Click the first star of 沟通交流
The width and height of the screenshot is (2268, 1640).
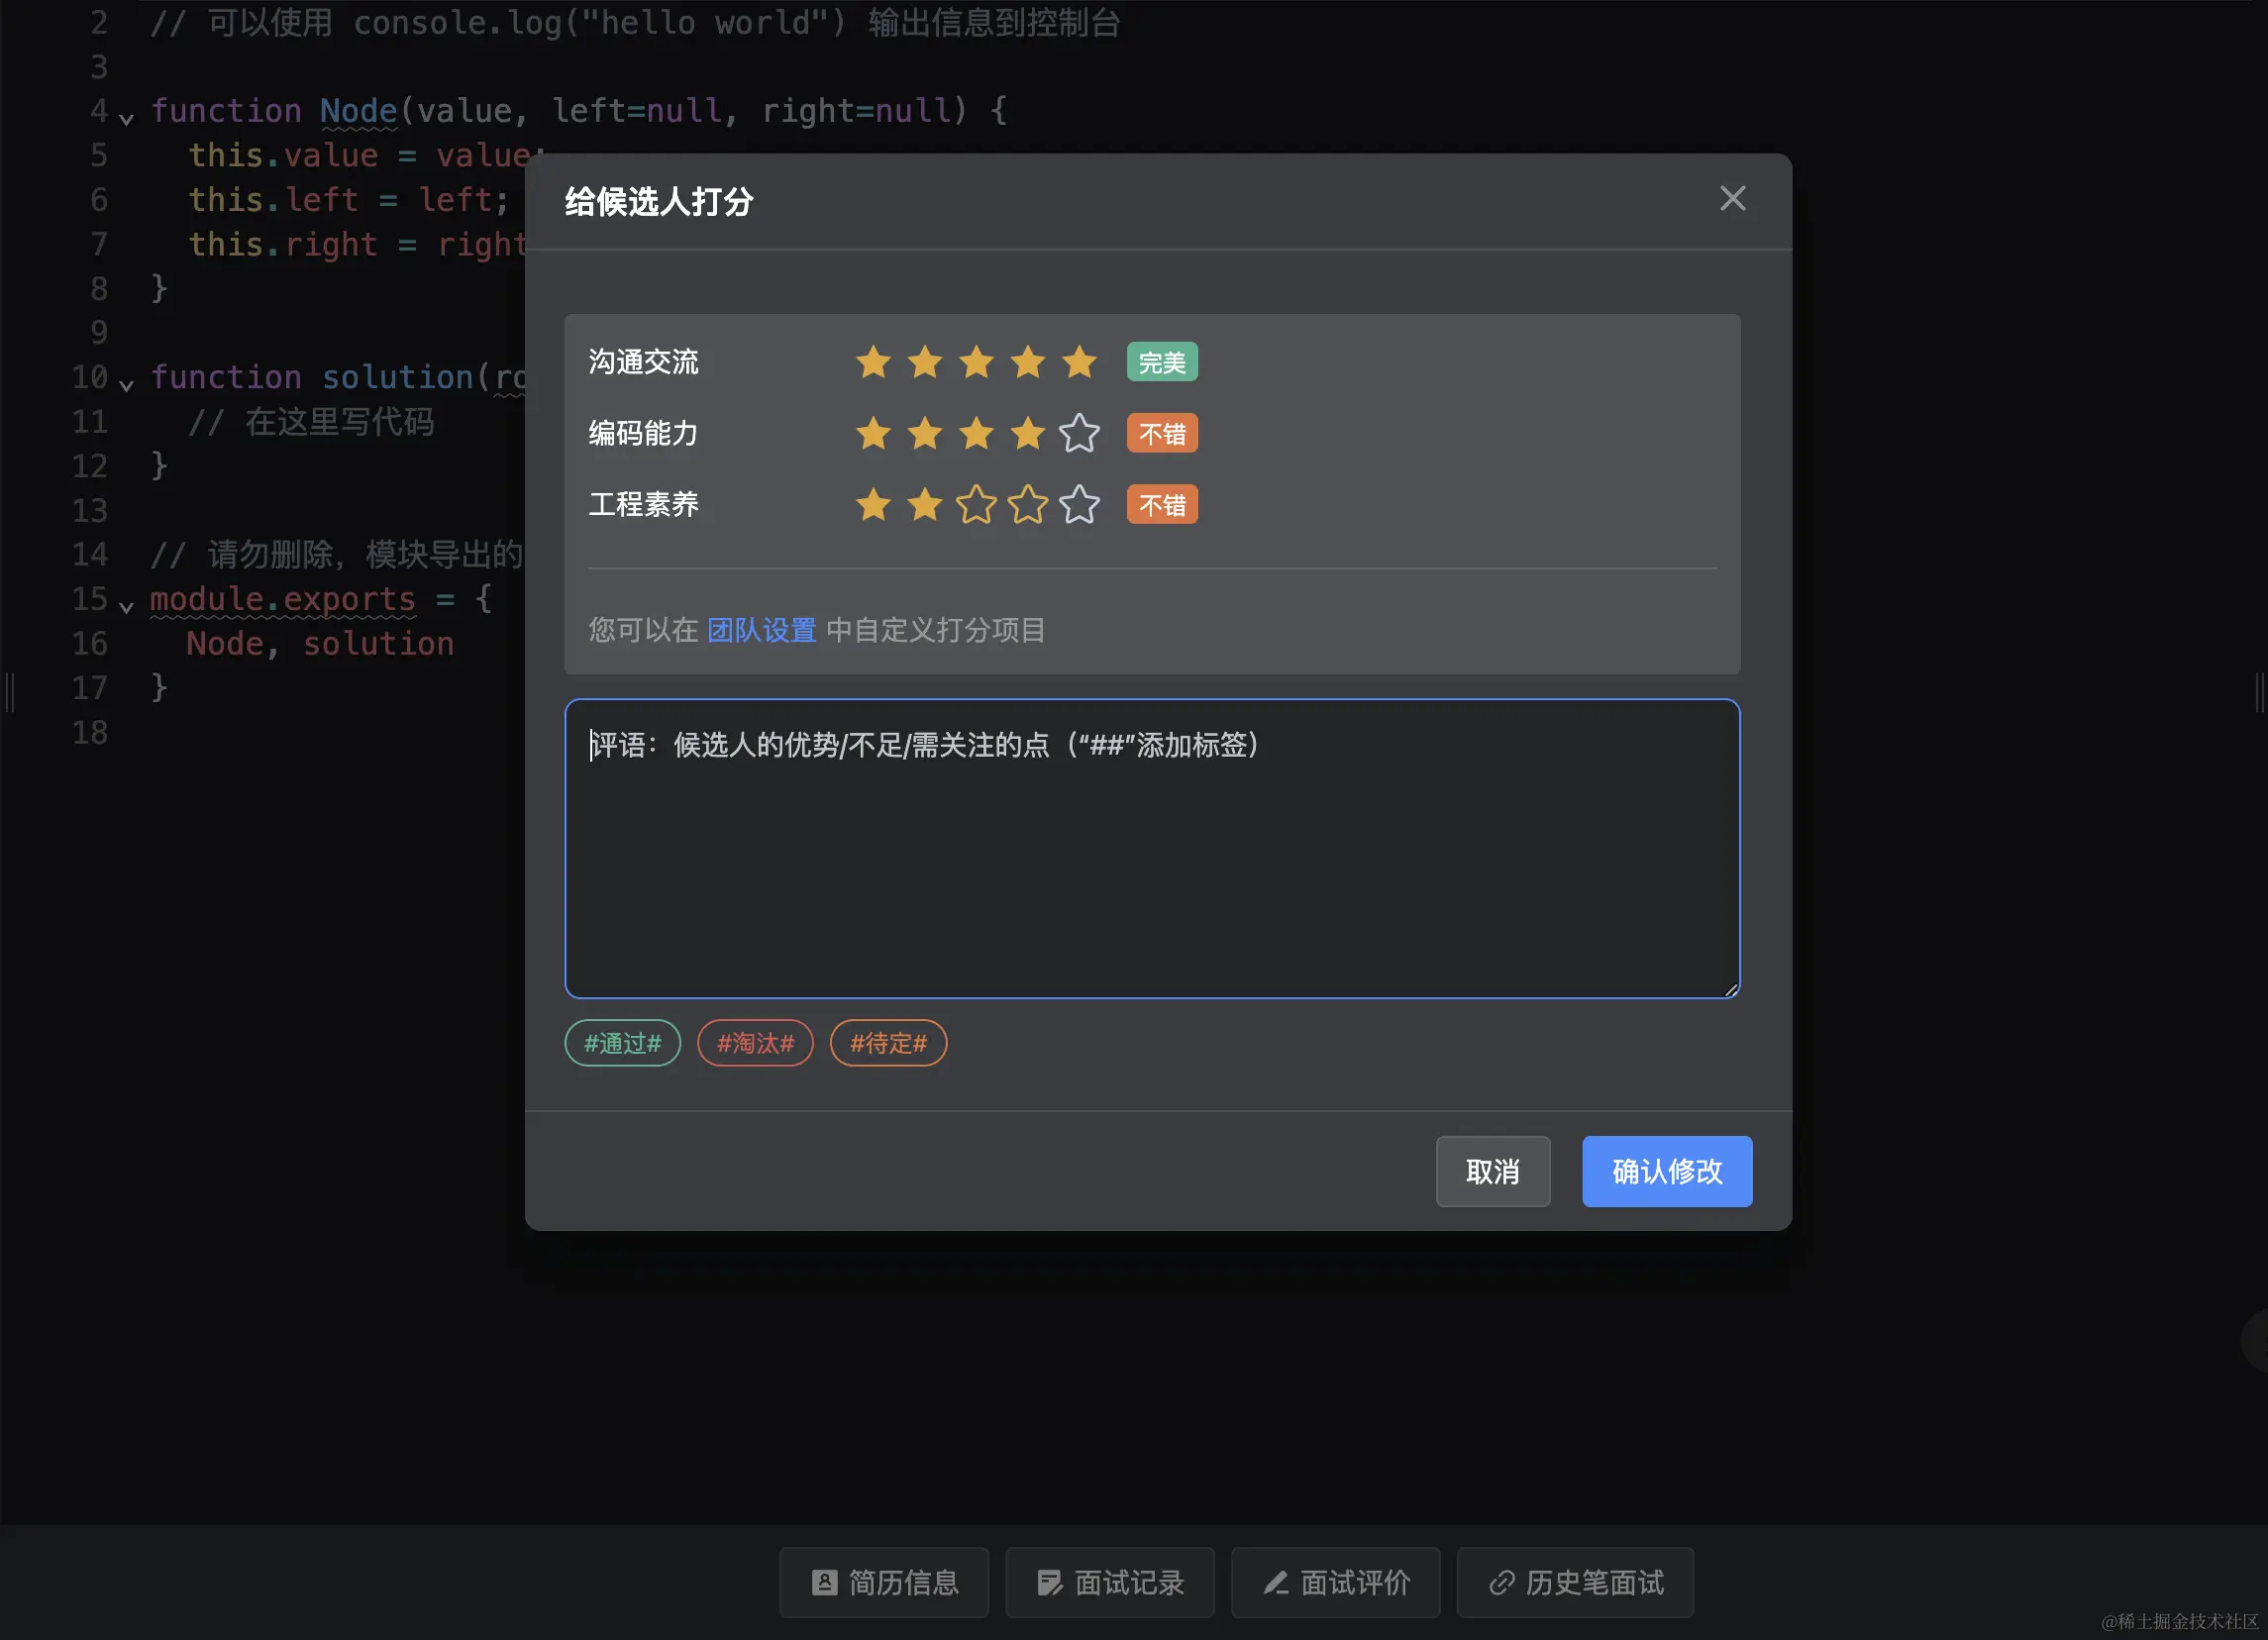point(873,362)
